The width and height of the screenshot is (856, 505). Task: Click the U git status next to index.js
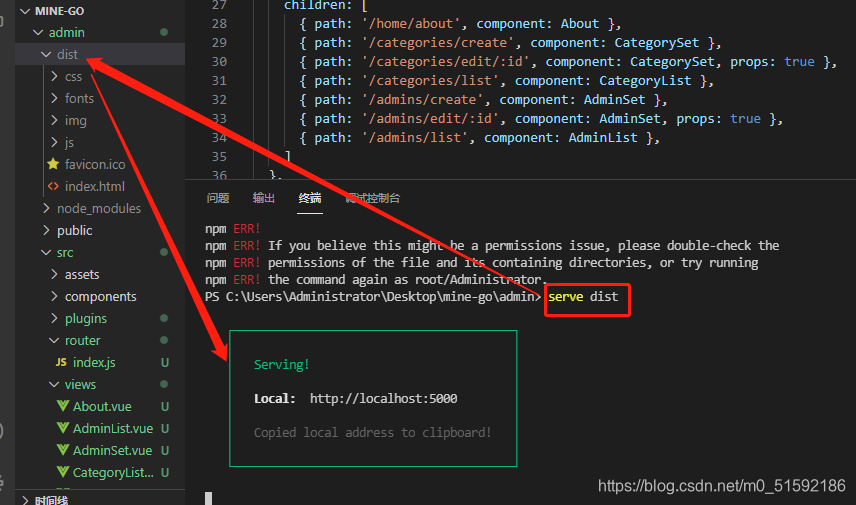coord(164,363)
